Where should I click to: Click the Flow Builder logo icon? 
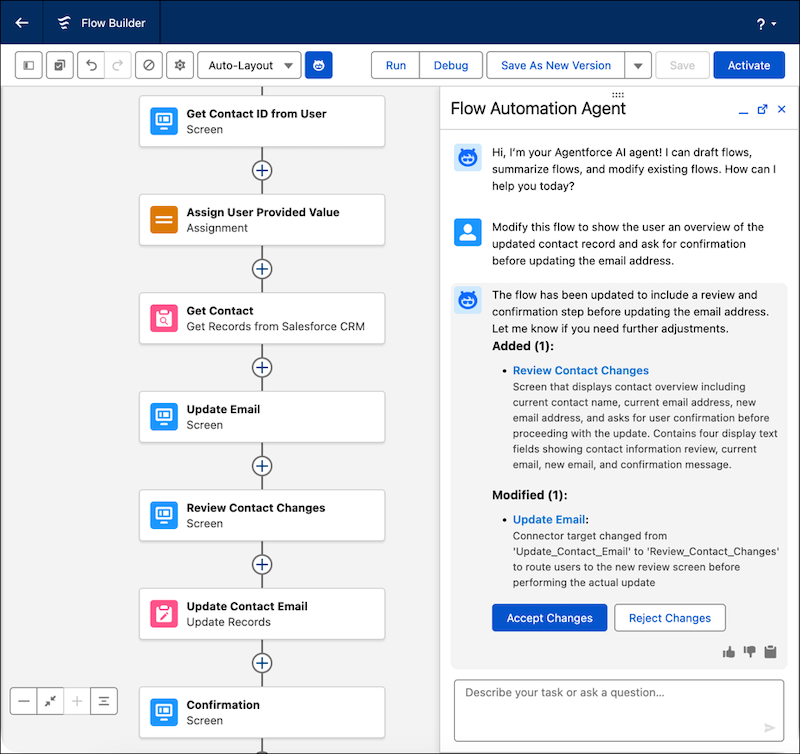tap(64, 22)
